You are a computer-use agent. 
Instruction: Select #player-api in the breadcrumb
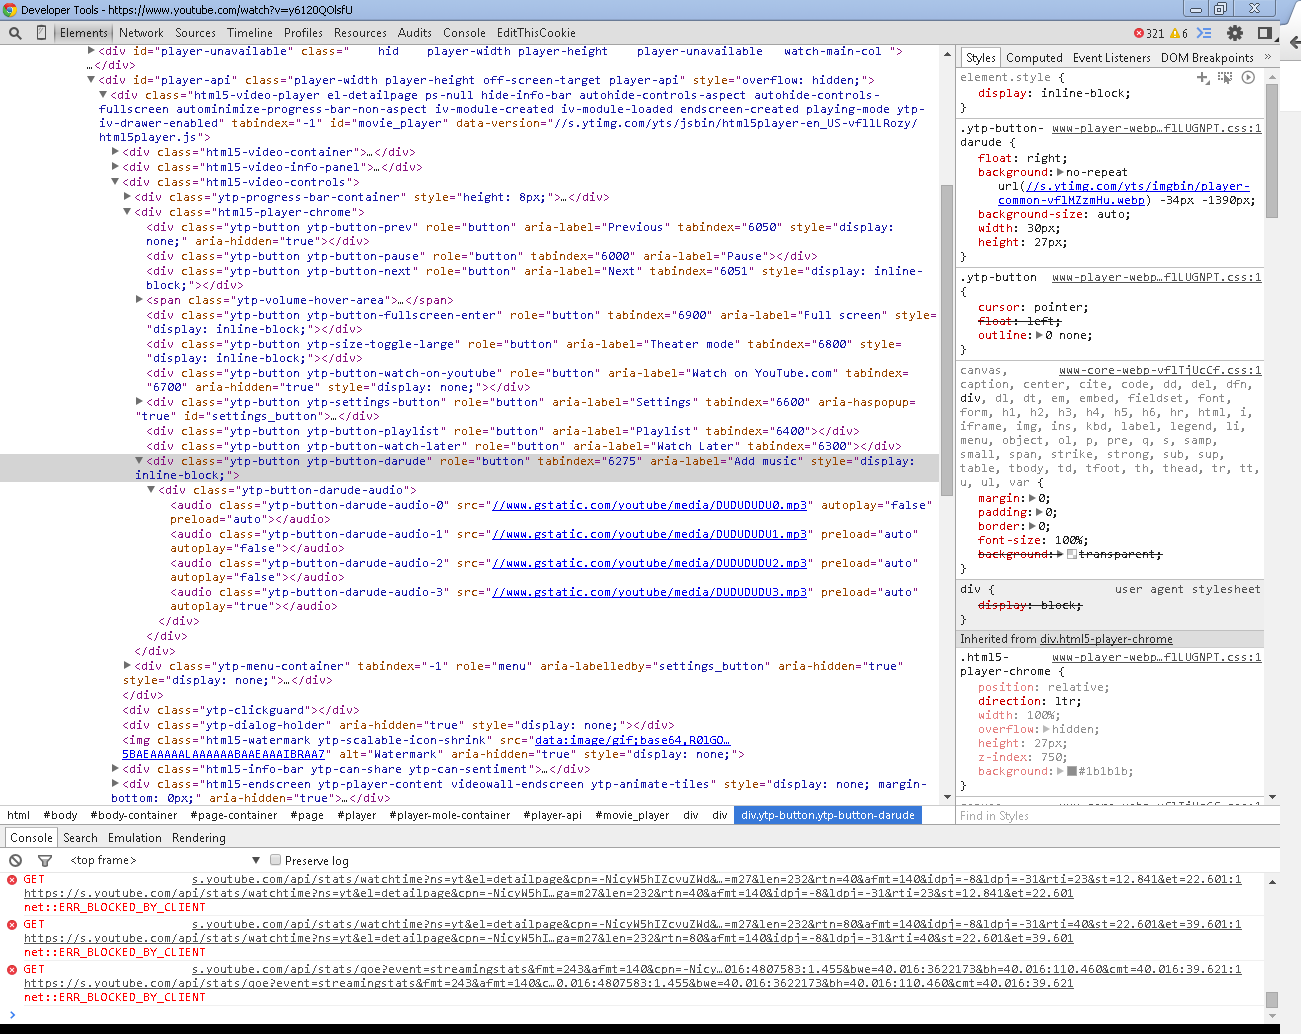point(552,815)
